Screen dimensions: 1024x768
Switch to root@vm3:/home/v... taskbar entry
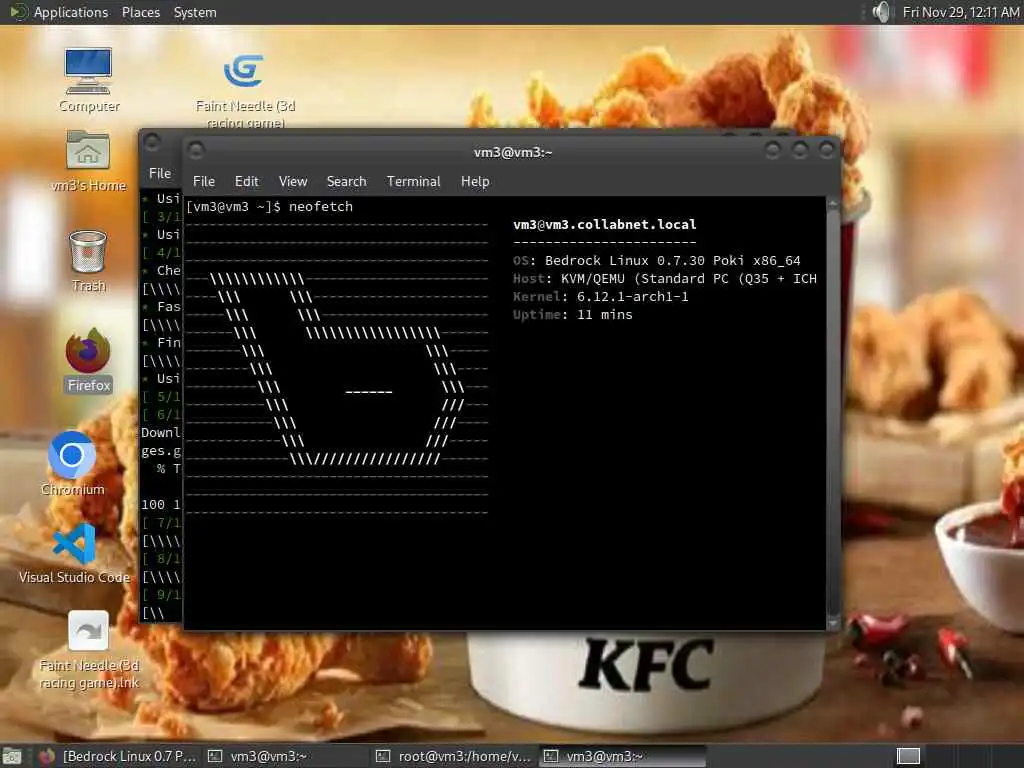[454, 756]
